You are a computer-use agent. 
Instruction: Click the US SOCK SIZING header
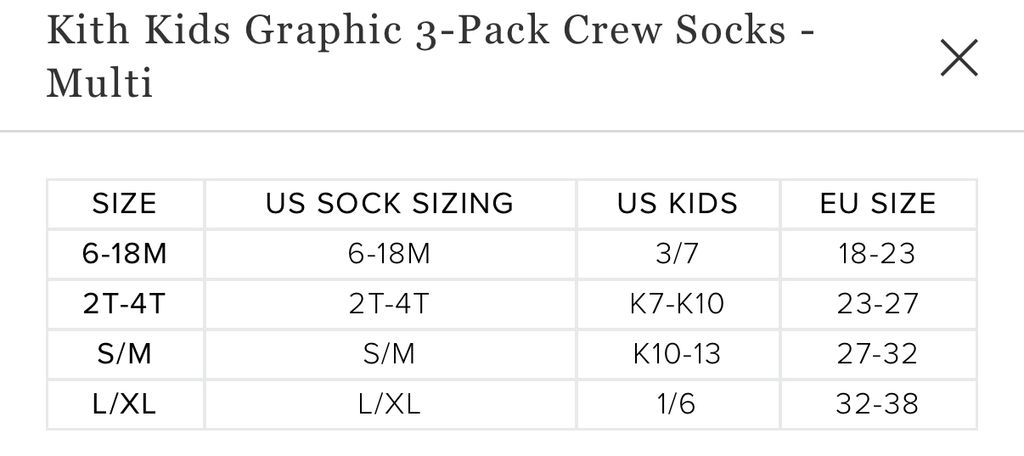(x=389, y=204)
